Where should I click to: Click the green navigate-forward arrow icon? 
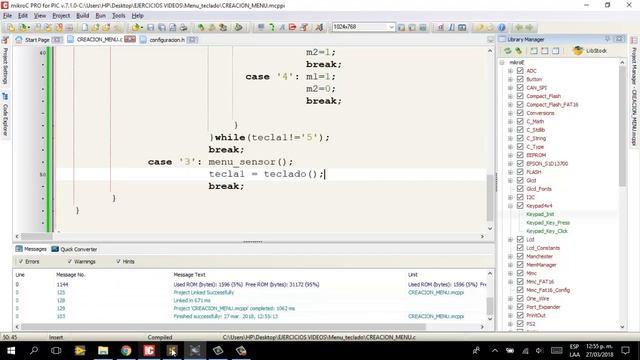[529, 27]
